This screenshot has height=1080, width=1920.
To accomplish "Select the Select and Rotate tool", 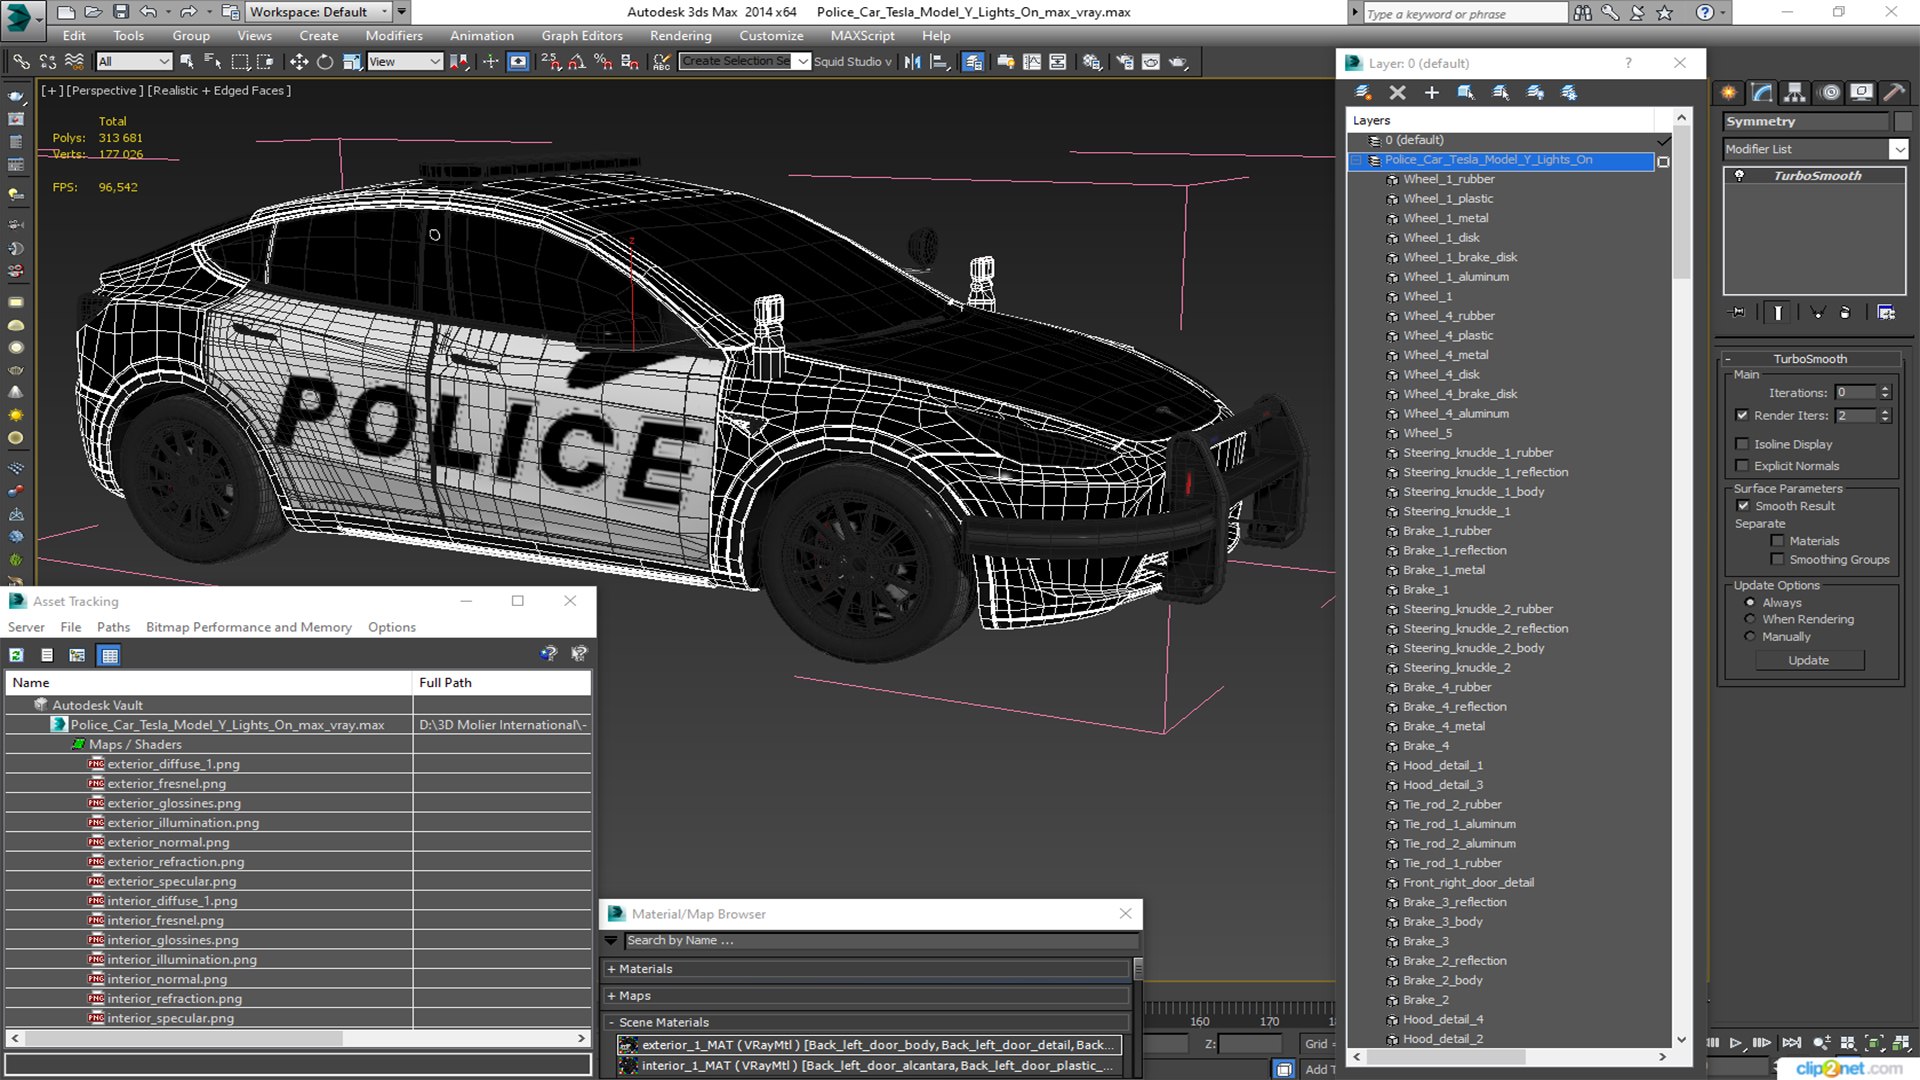I will (325, 62).
